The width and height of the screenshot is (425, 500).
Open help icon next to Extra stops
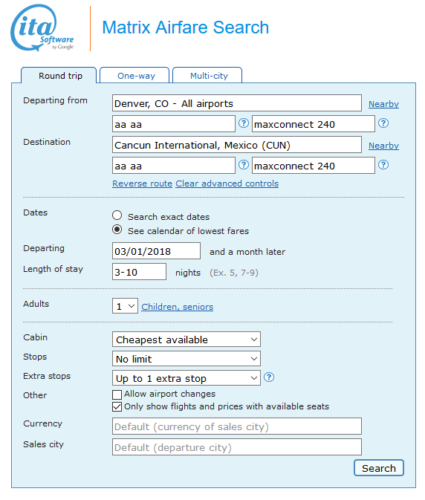point(269,377)
